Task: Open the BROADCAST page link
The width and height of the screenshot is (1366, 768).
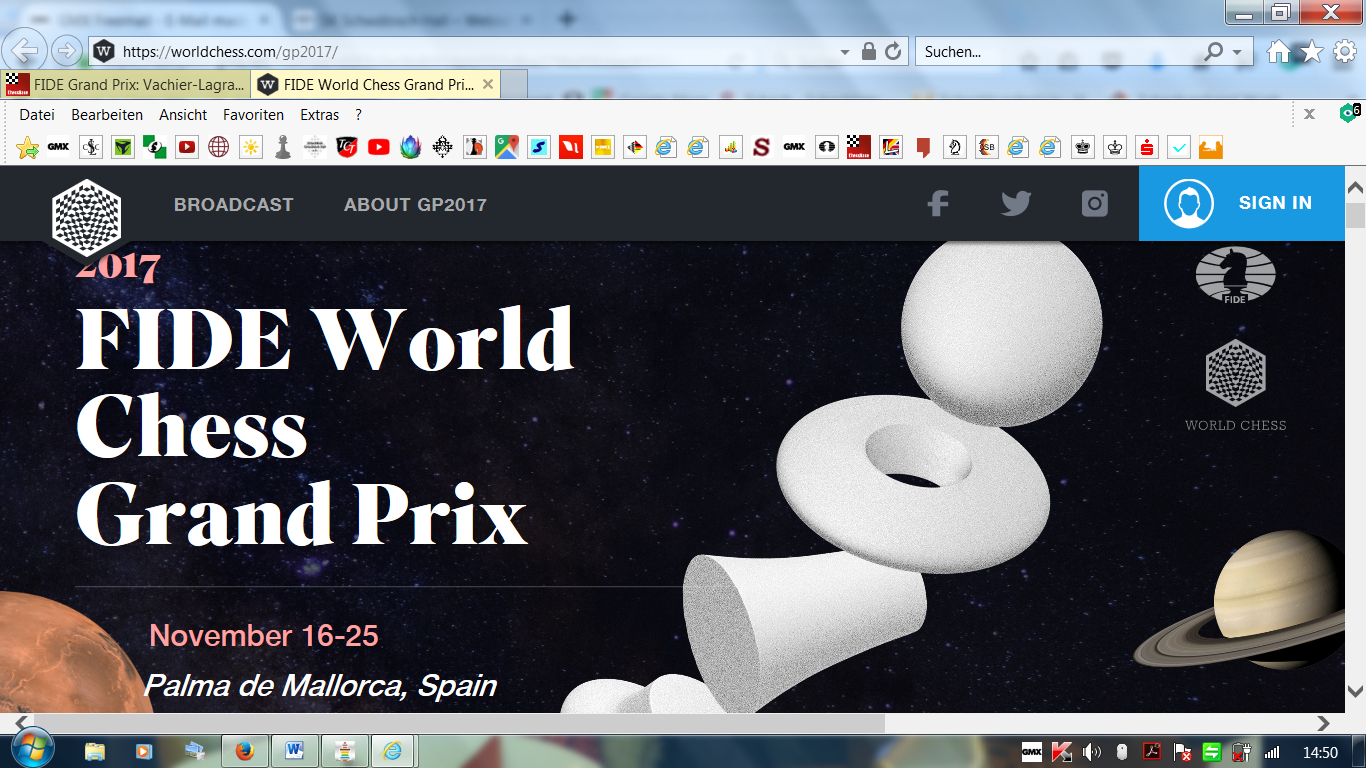Action: coord(234,204)
